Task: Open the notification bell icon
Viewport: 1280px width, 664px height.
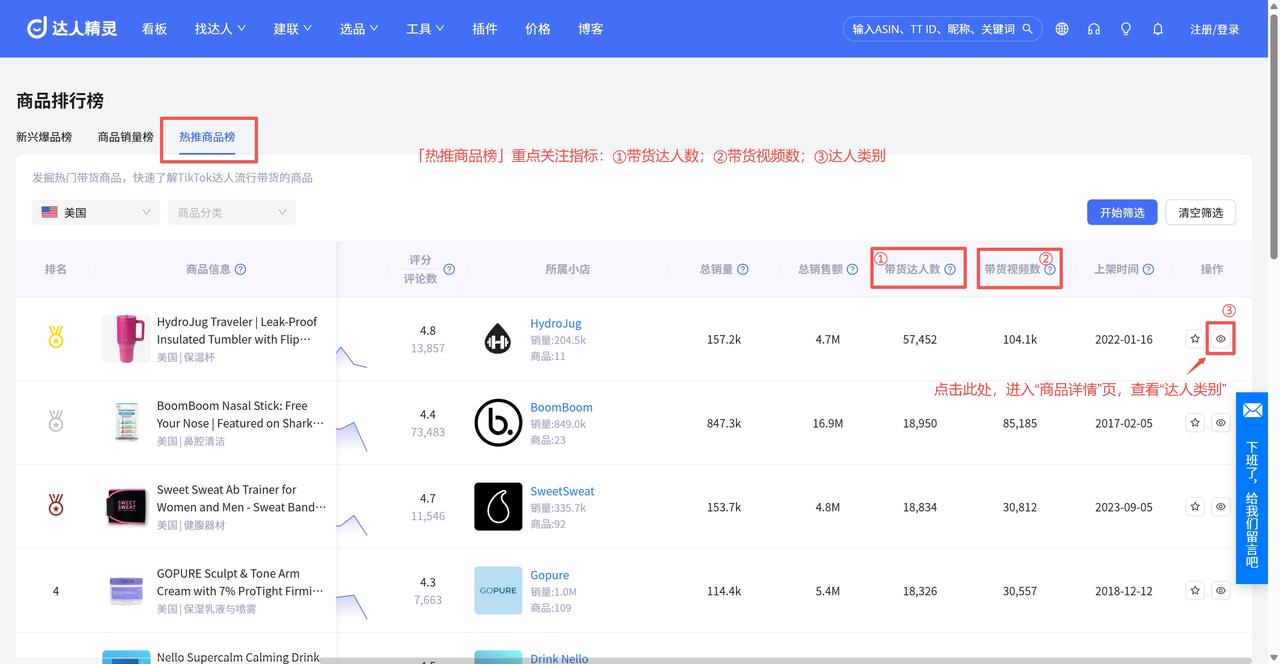Action: pos(1158,29)
